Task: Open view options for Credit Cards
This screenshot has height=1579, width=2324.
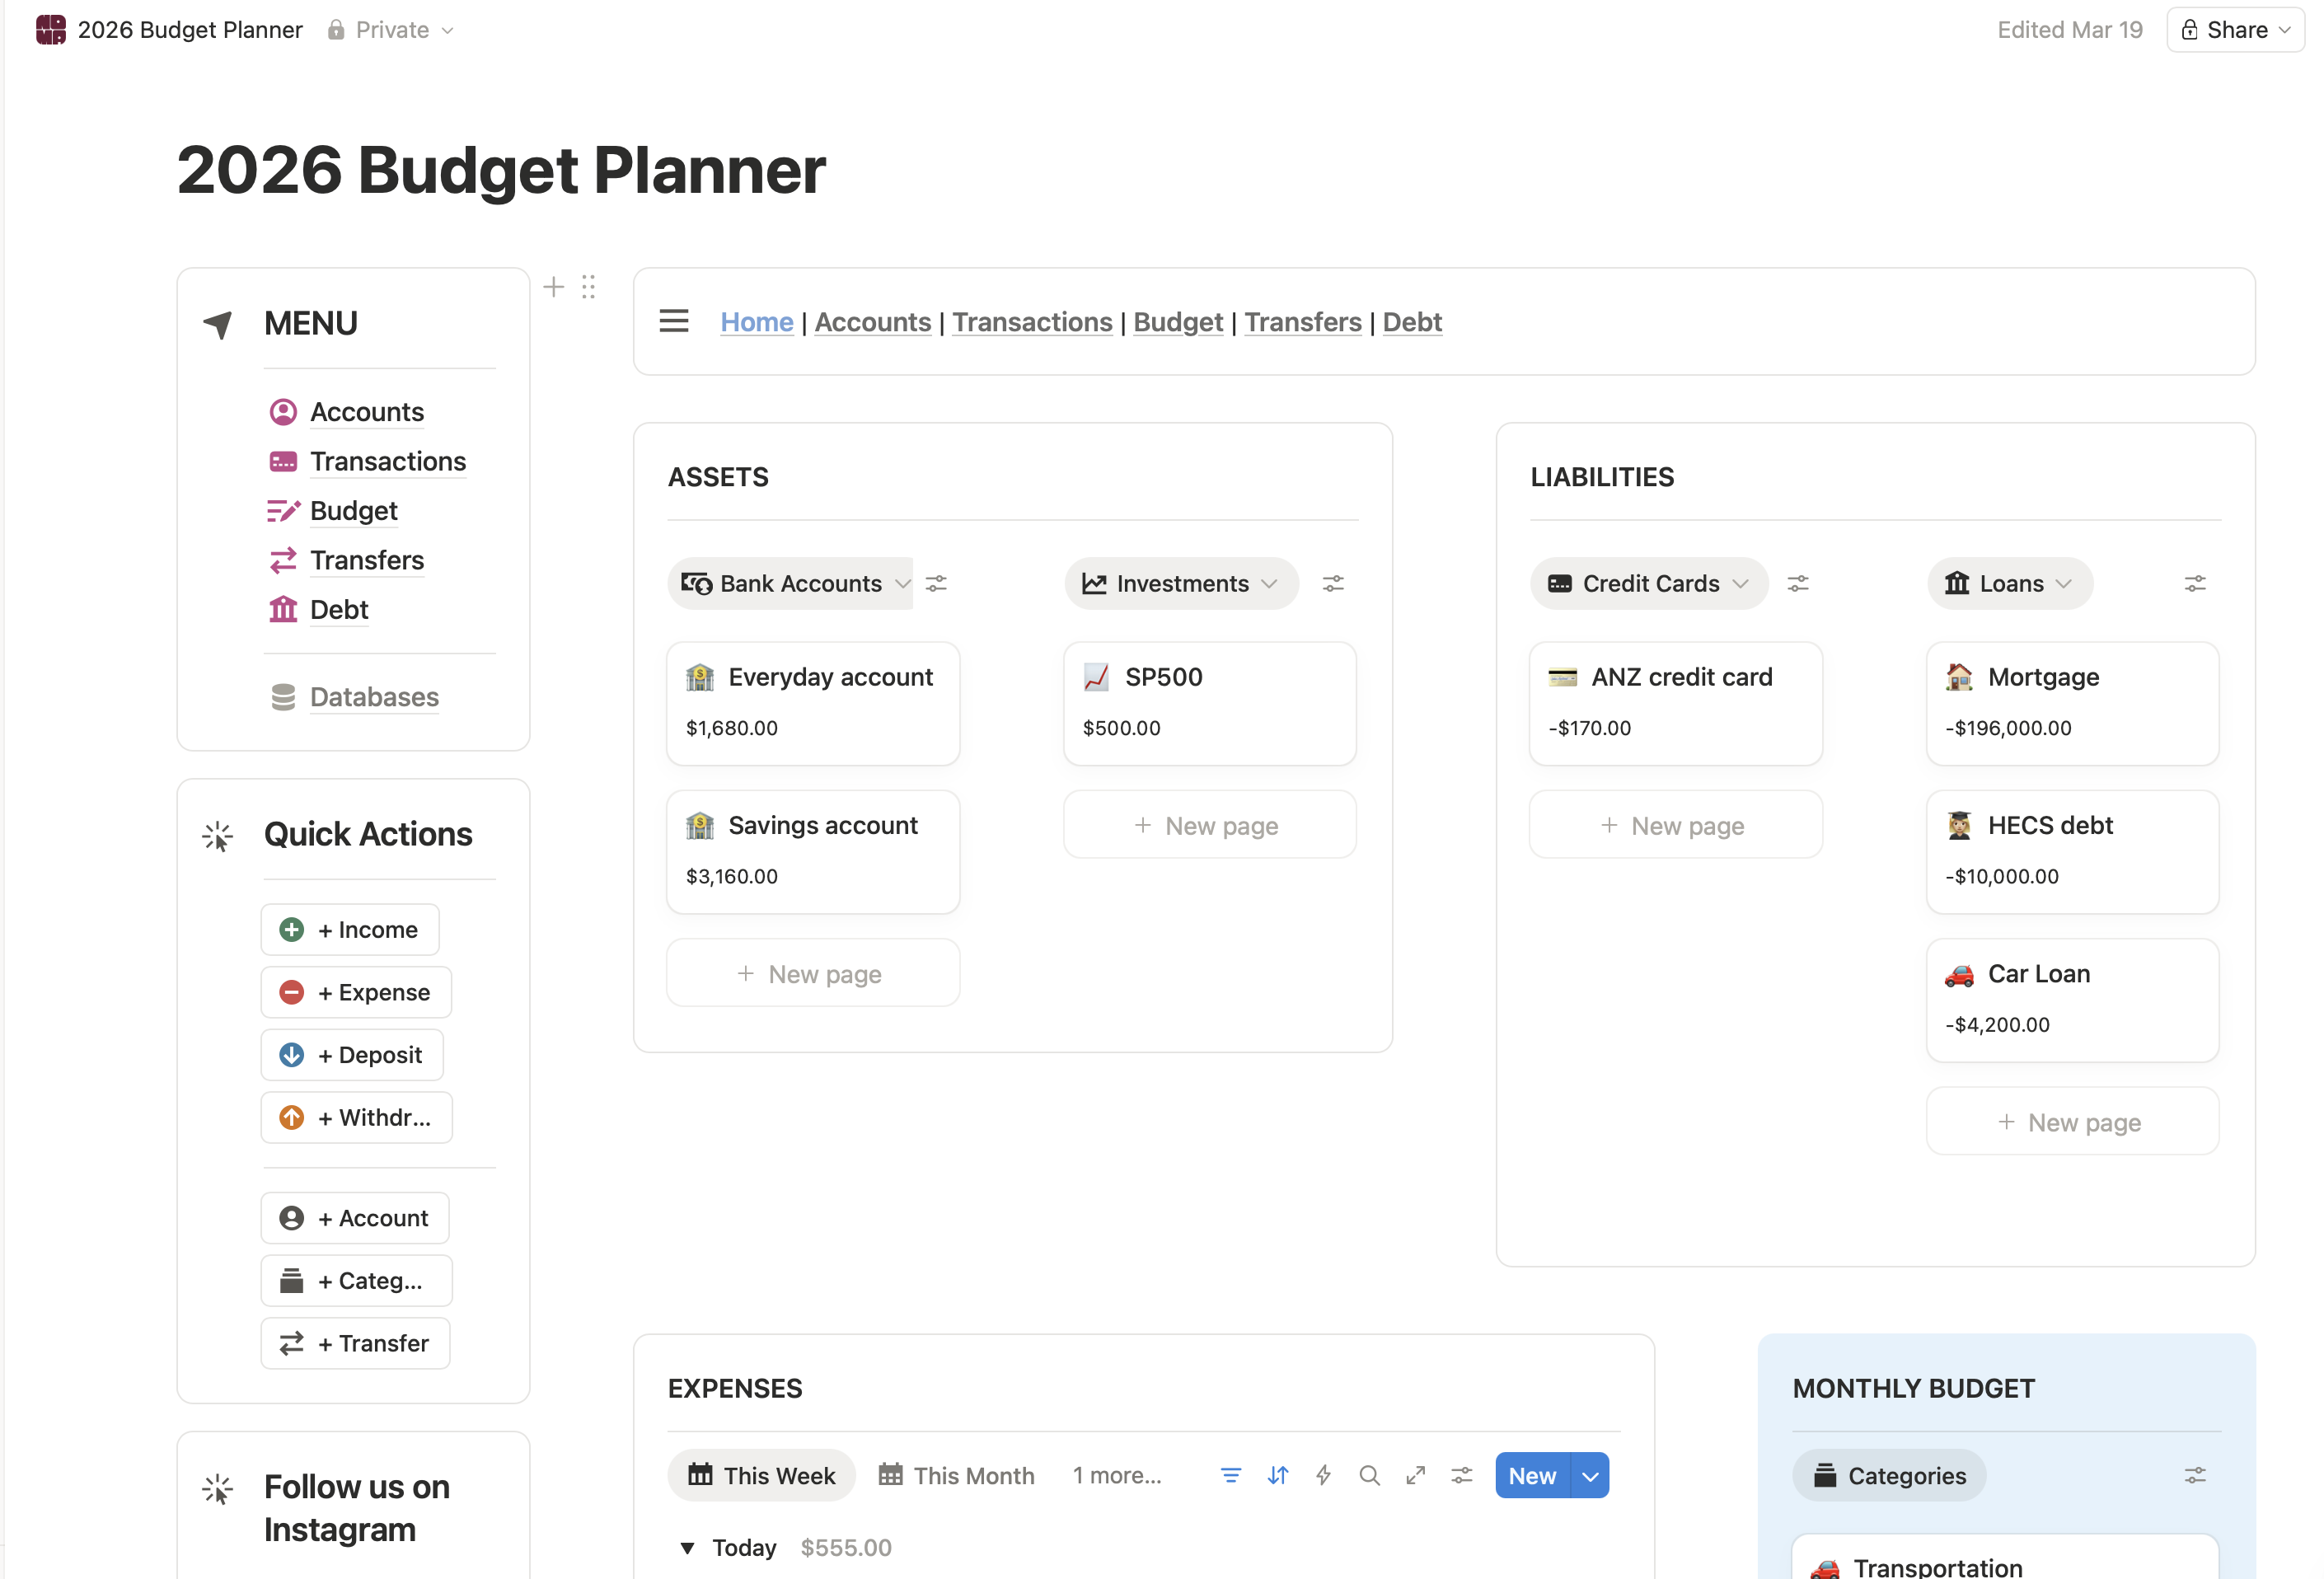Action: pos(1799,583)
